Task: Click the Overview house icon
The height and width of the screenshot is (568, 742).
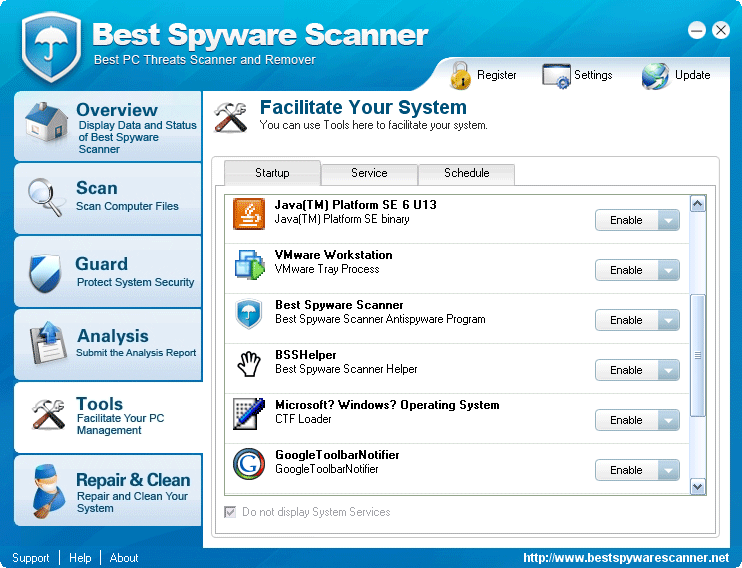Action: 45,122
